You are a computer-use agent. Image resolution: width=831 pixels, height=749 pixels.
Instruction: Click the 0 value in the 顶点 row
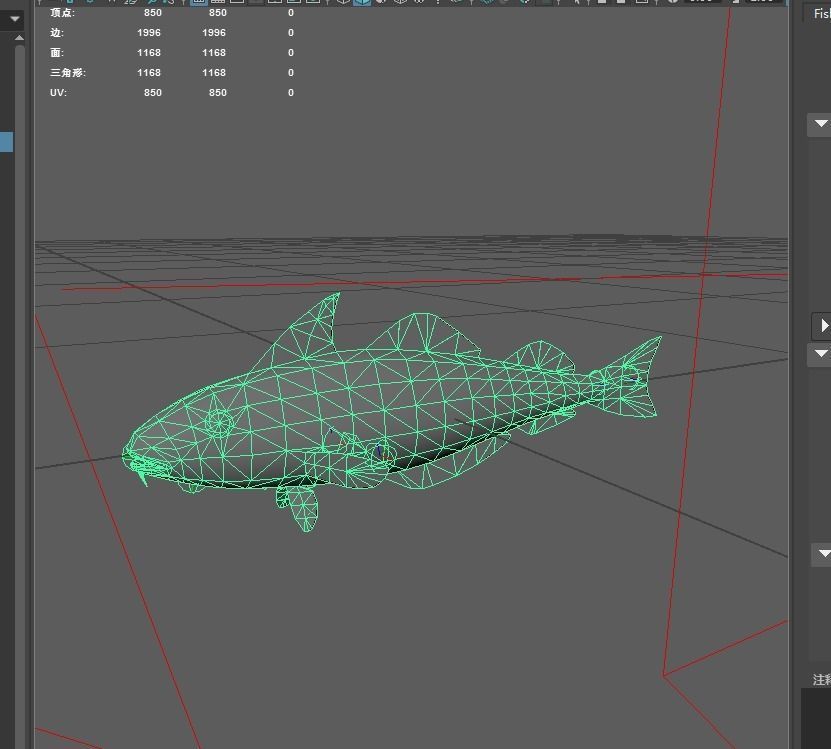pos(290,13)
